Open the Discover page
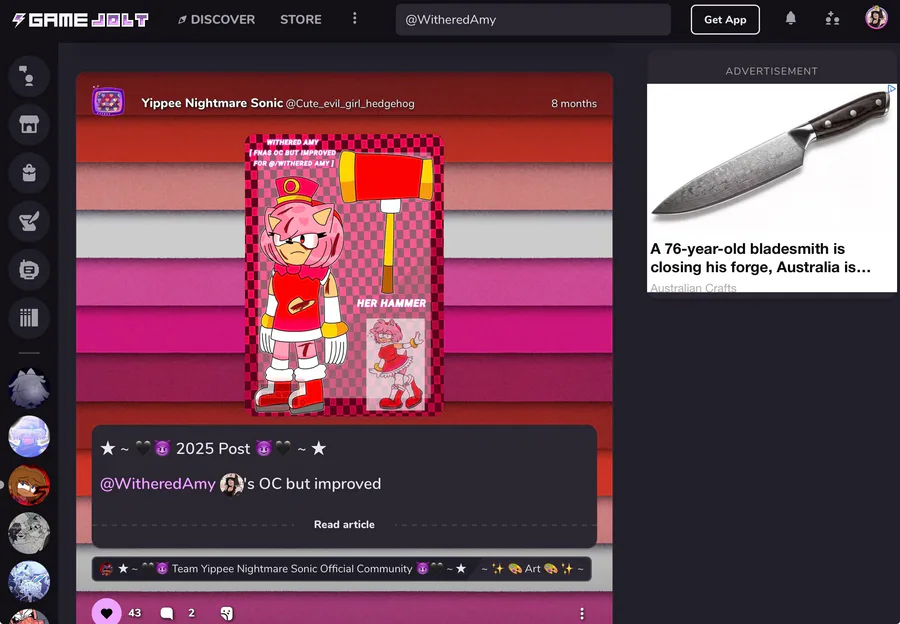 [x=216, y=20]
